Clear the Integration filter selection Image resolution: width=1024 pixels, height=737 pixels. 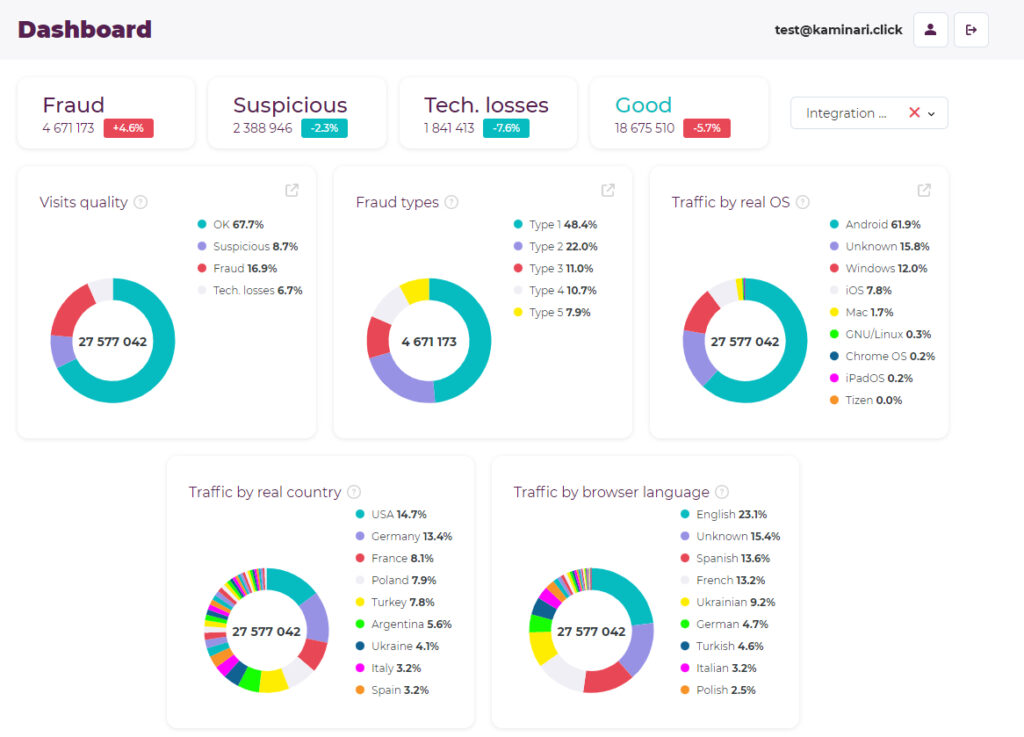point(914,112)
